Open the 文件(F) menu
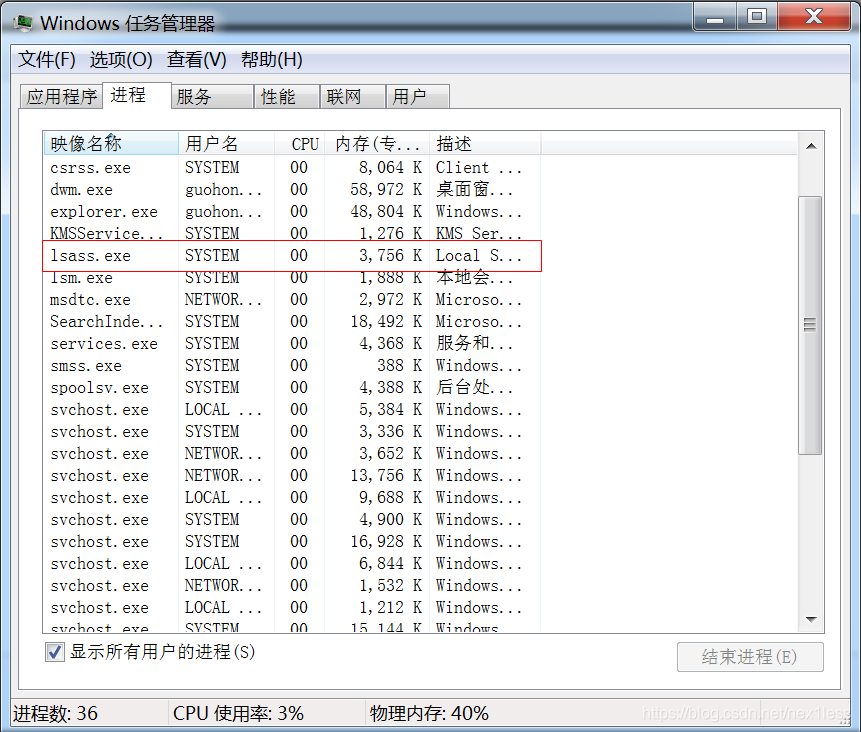Image resolution: width=861 pixels, height=732 pixels. point(46,59)
